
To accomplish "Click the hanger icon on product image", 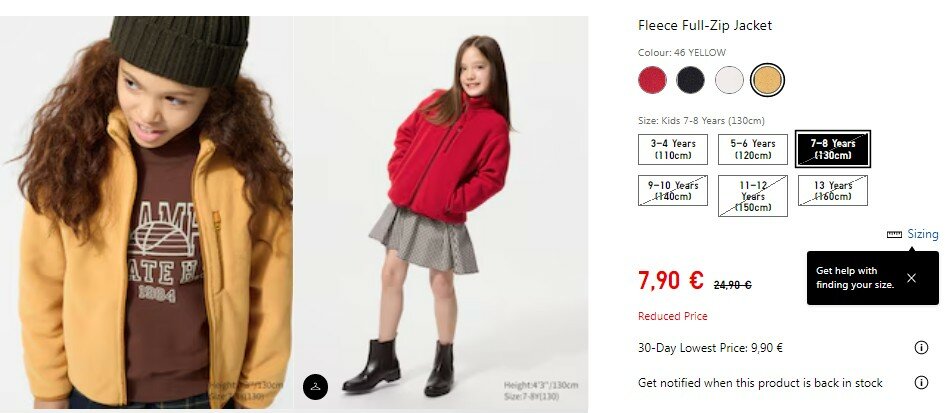I will point(315,387).
